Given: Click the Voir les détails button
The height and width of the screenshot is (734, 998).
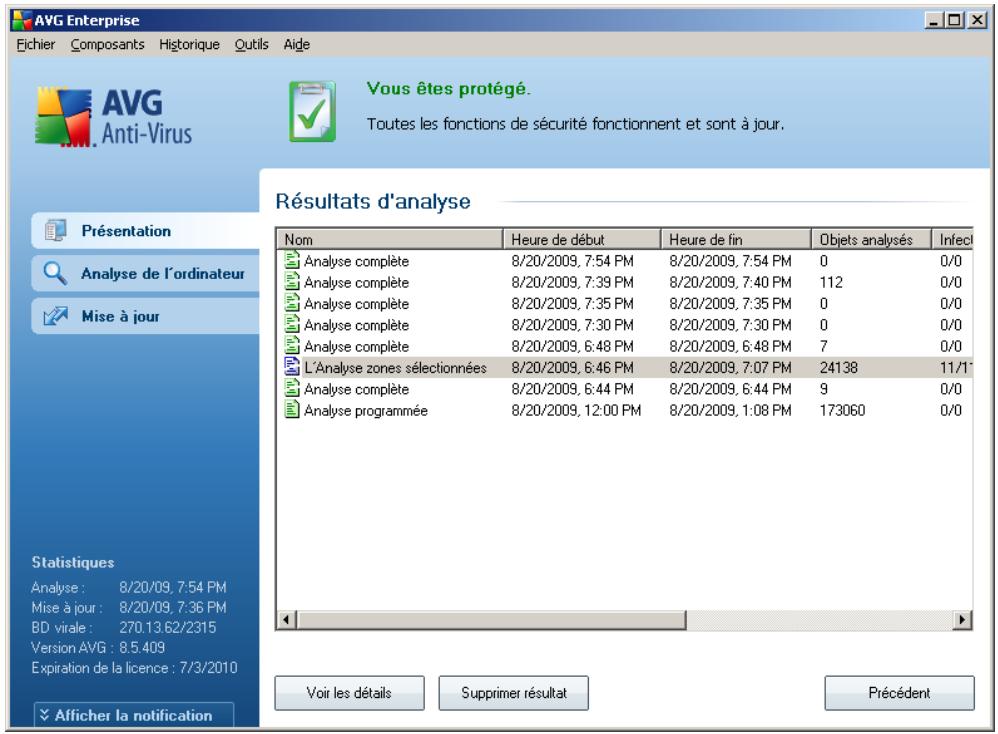Looking at the screenshot, I should (x=349, y=693).
